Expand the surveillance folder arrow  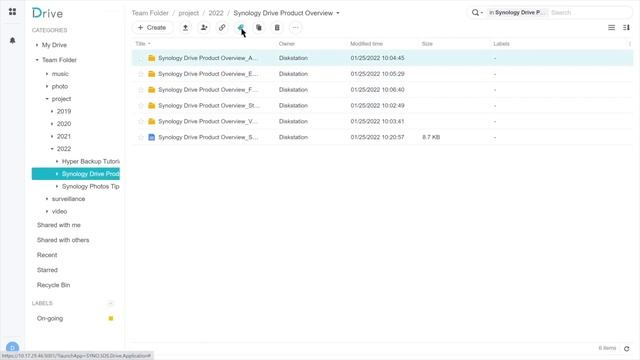(47, 199)
